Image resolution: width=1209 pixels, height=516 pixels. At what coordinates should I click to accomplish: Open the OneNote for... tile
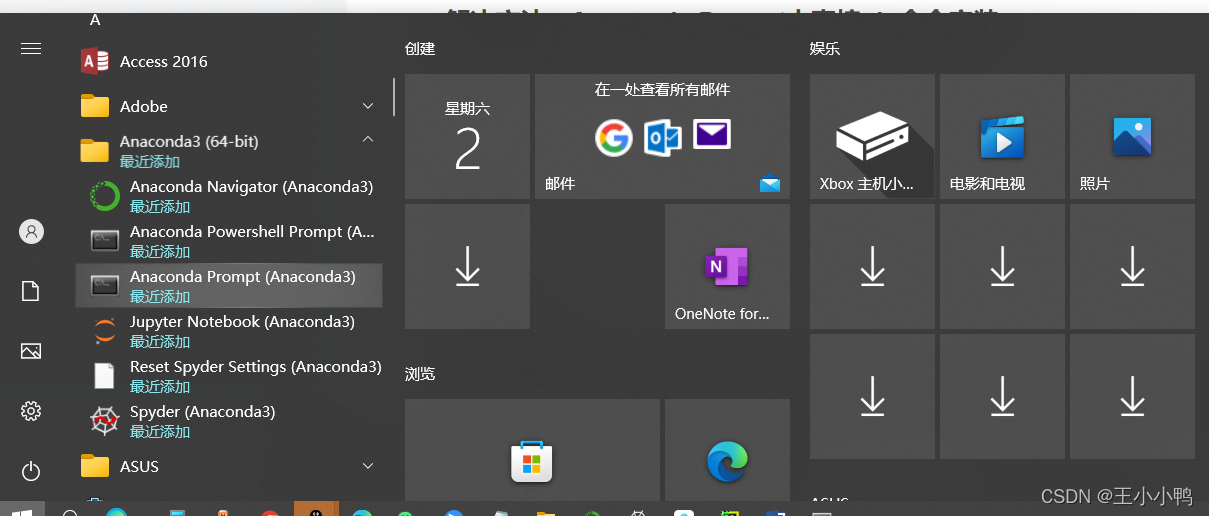click(x=727, y=266)
